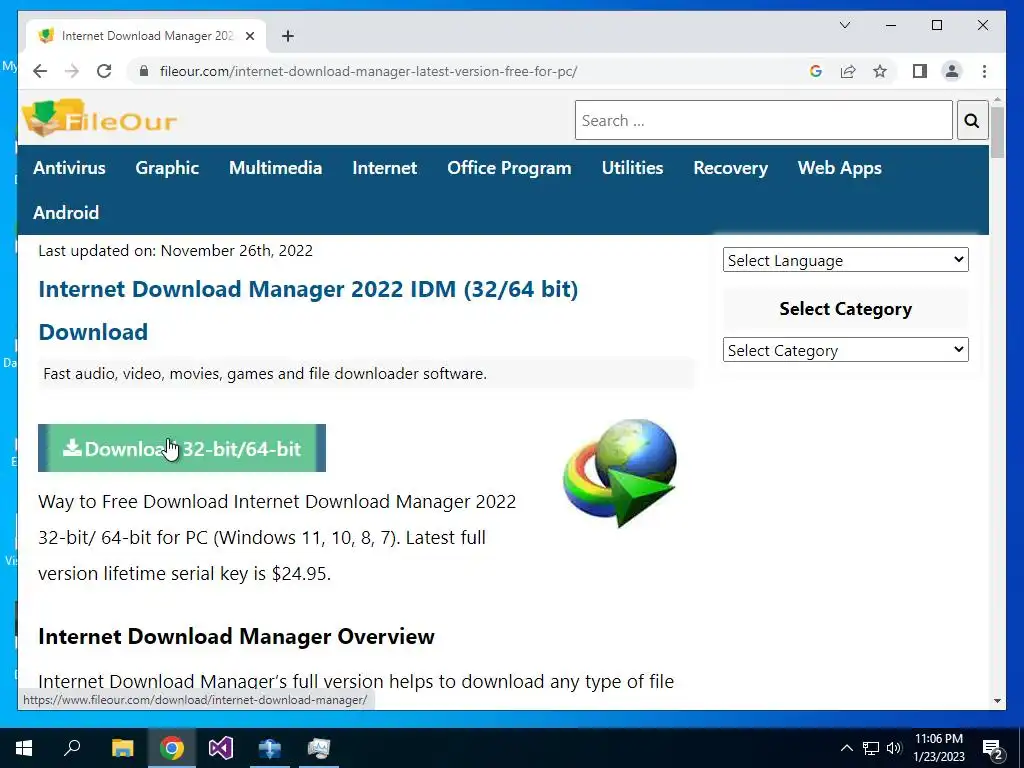This screenshot has width=1024, height=768.
Task: Click the 'Last updated on: November 26th, 2022' text
Action: 175,251
